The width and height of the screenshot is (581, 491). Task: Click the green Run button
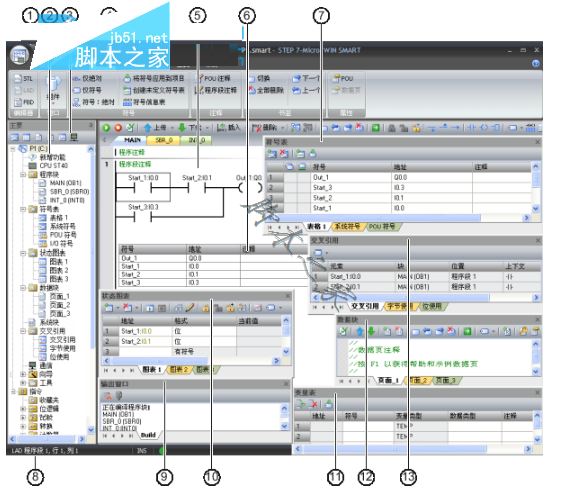(106, 128)
